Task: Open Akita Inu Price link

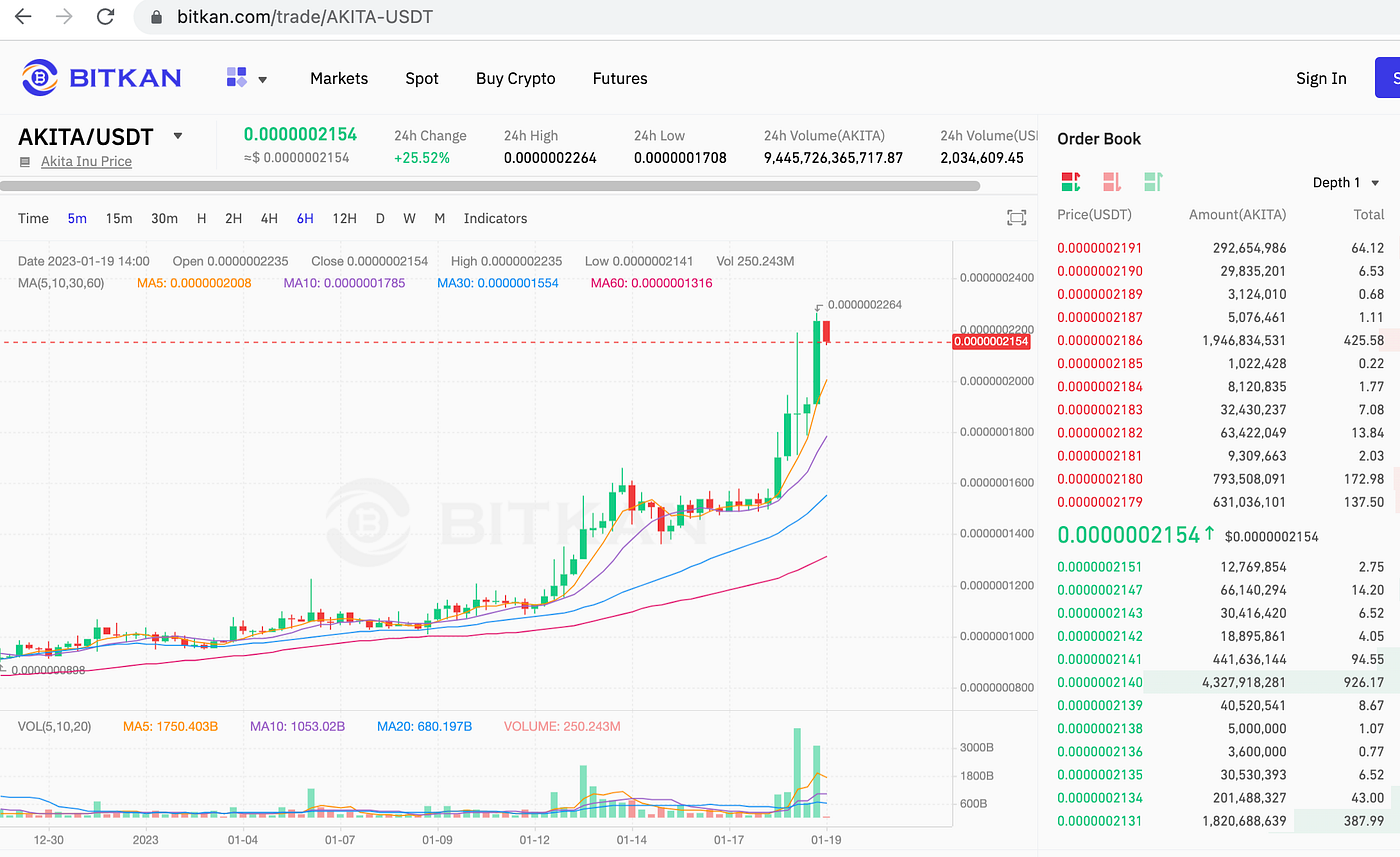Action: tap(86, 161)
